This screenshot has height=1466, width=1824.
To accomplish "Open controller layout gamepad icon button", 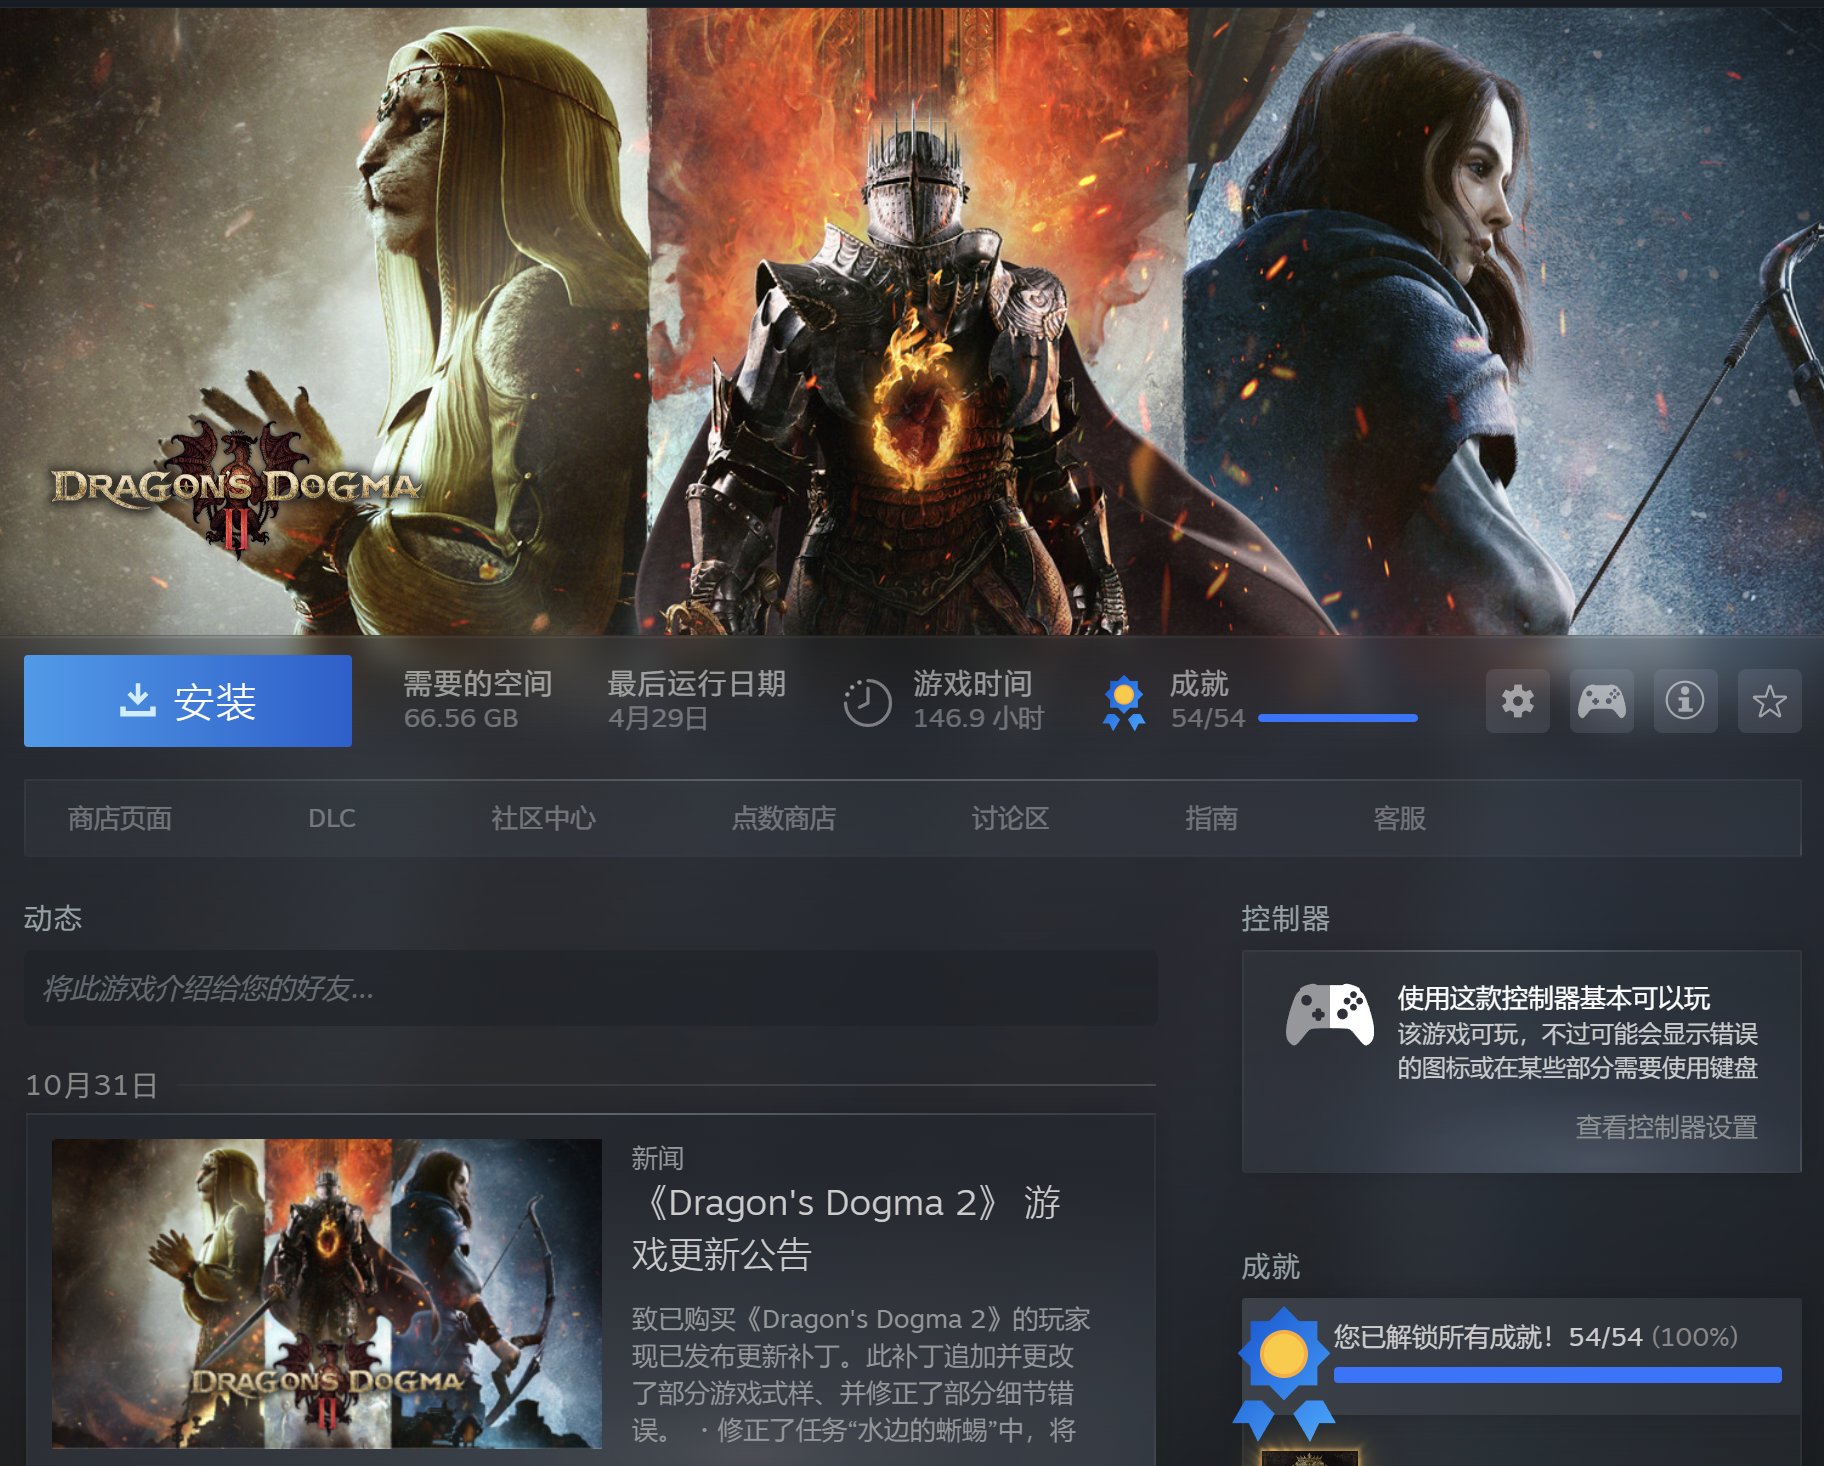I will click(1601, 701).
